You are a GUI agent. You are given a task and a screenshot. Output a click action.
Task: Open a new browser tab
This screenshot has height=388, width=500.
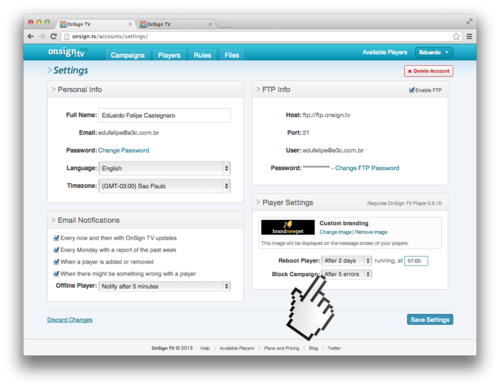pyautogui.click(x=224, y=24)
